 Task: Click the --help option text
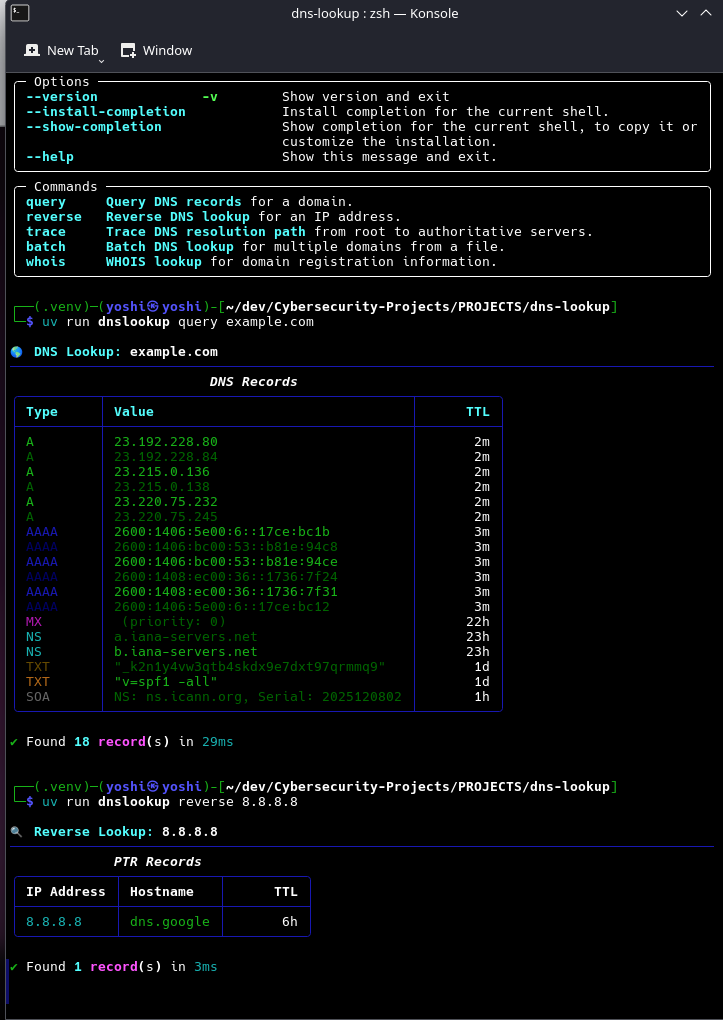(49, 157)
